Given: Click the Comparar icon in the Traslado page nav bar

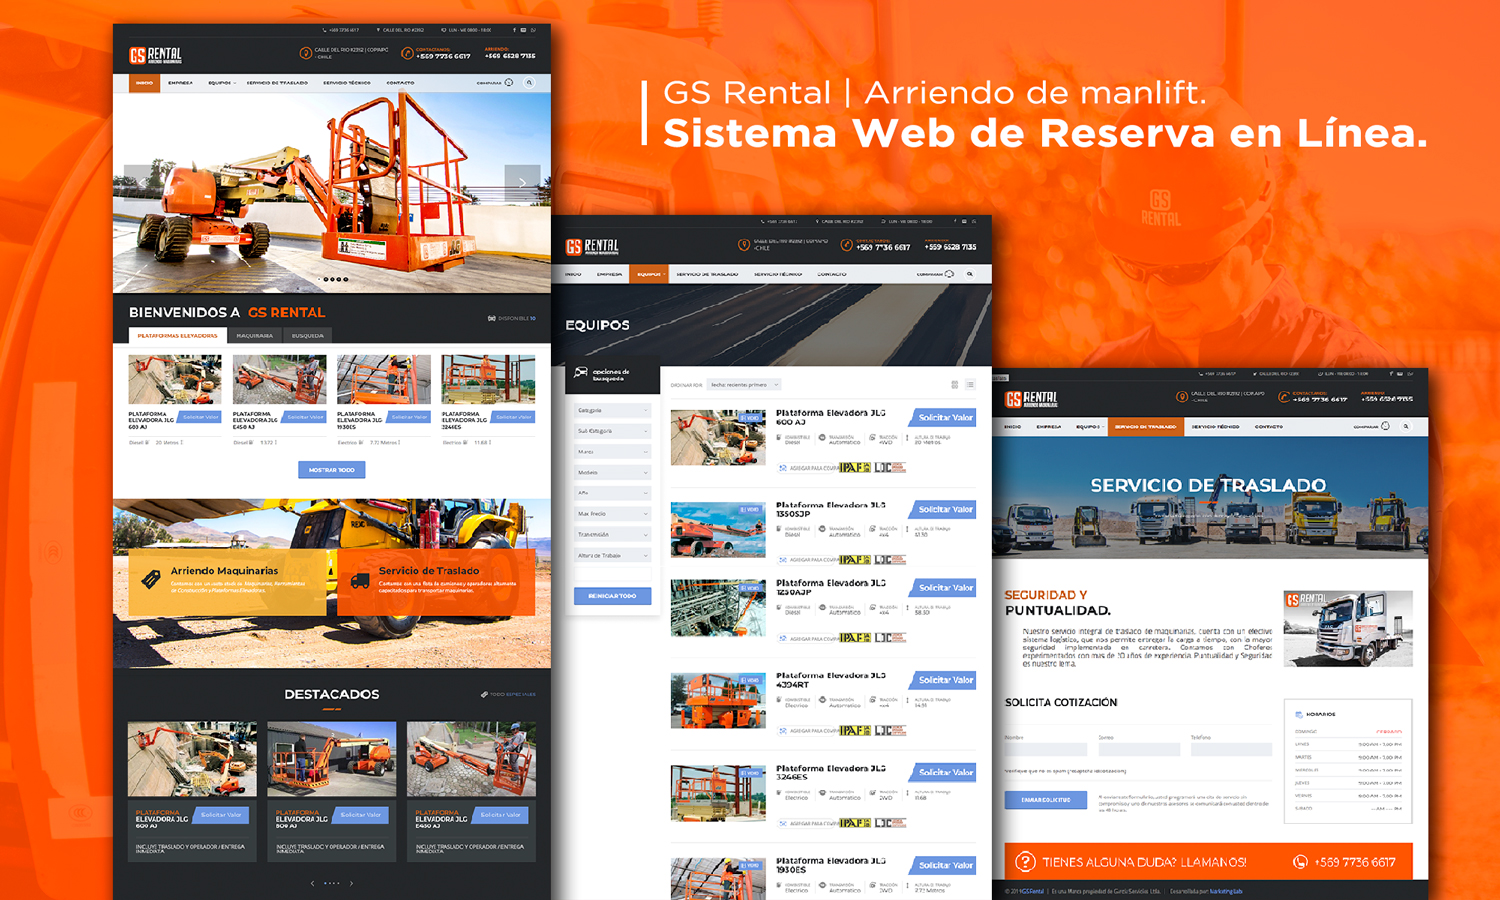Looking at the screenshot, I should [1385, 426].
